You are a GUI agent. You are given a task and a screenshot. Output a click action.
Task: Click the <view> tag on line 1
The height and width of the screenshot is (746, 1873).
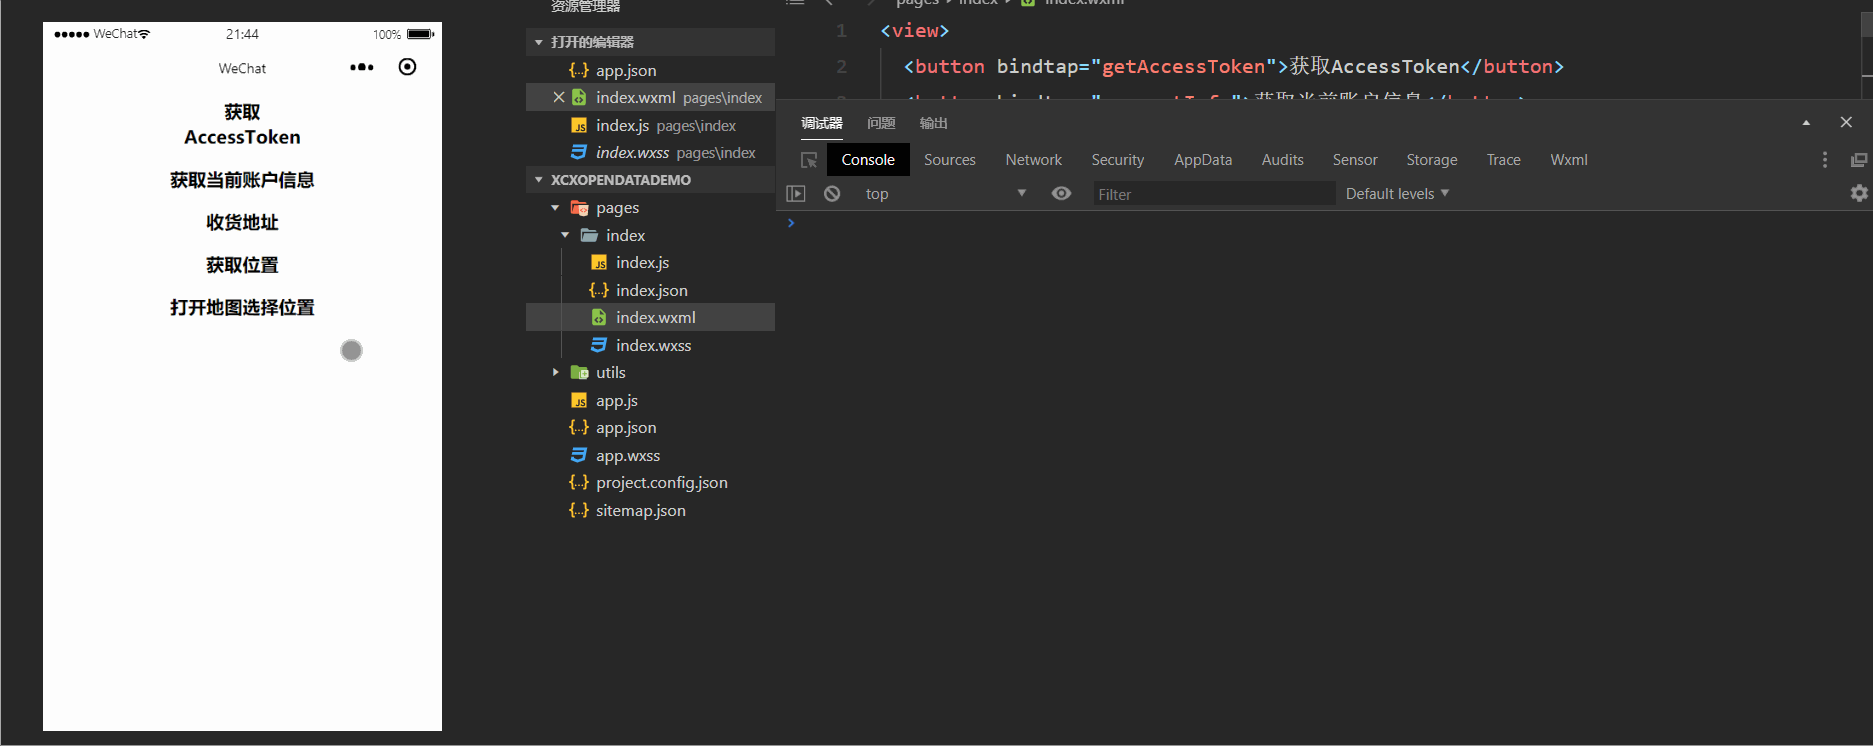click(914, 30)
